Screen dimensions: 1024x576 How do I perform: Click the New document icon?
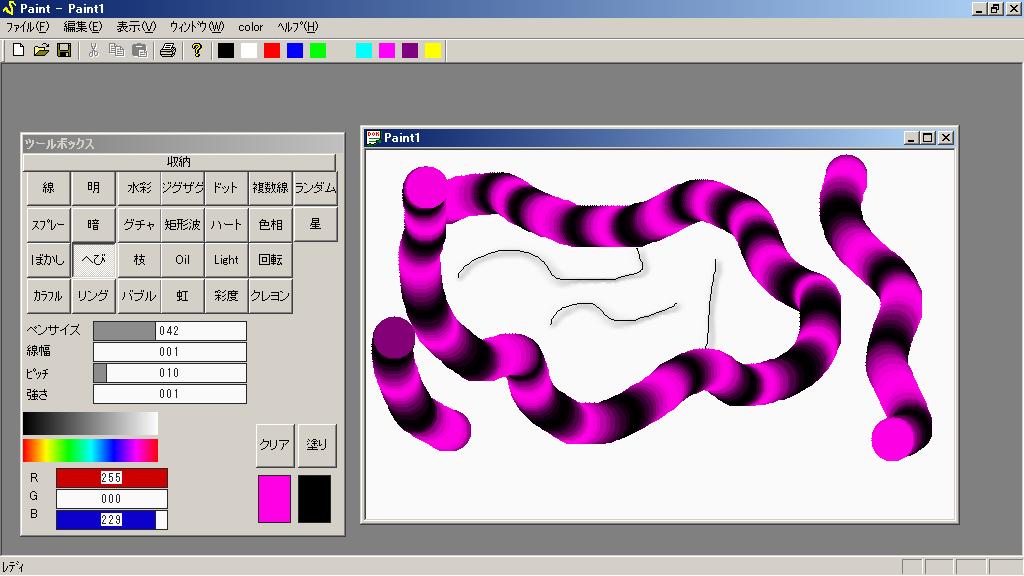18,51
